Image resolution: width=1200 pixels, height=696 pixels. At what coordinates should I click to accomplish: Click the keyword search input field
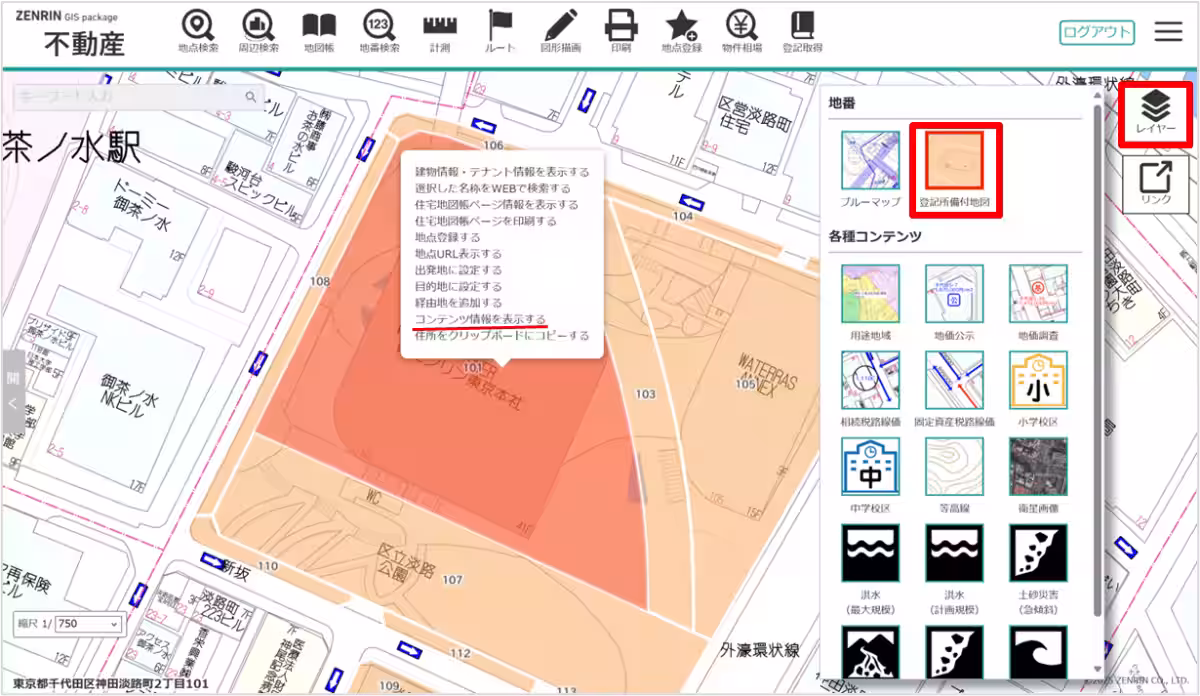[127, 96]
